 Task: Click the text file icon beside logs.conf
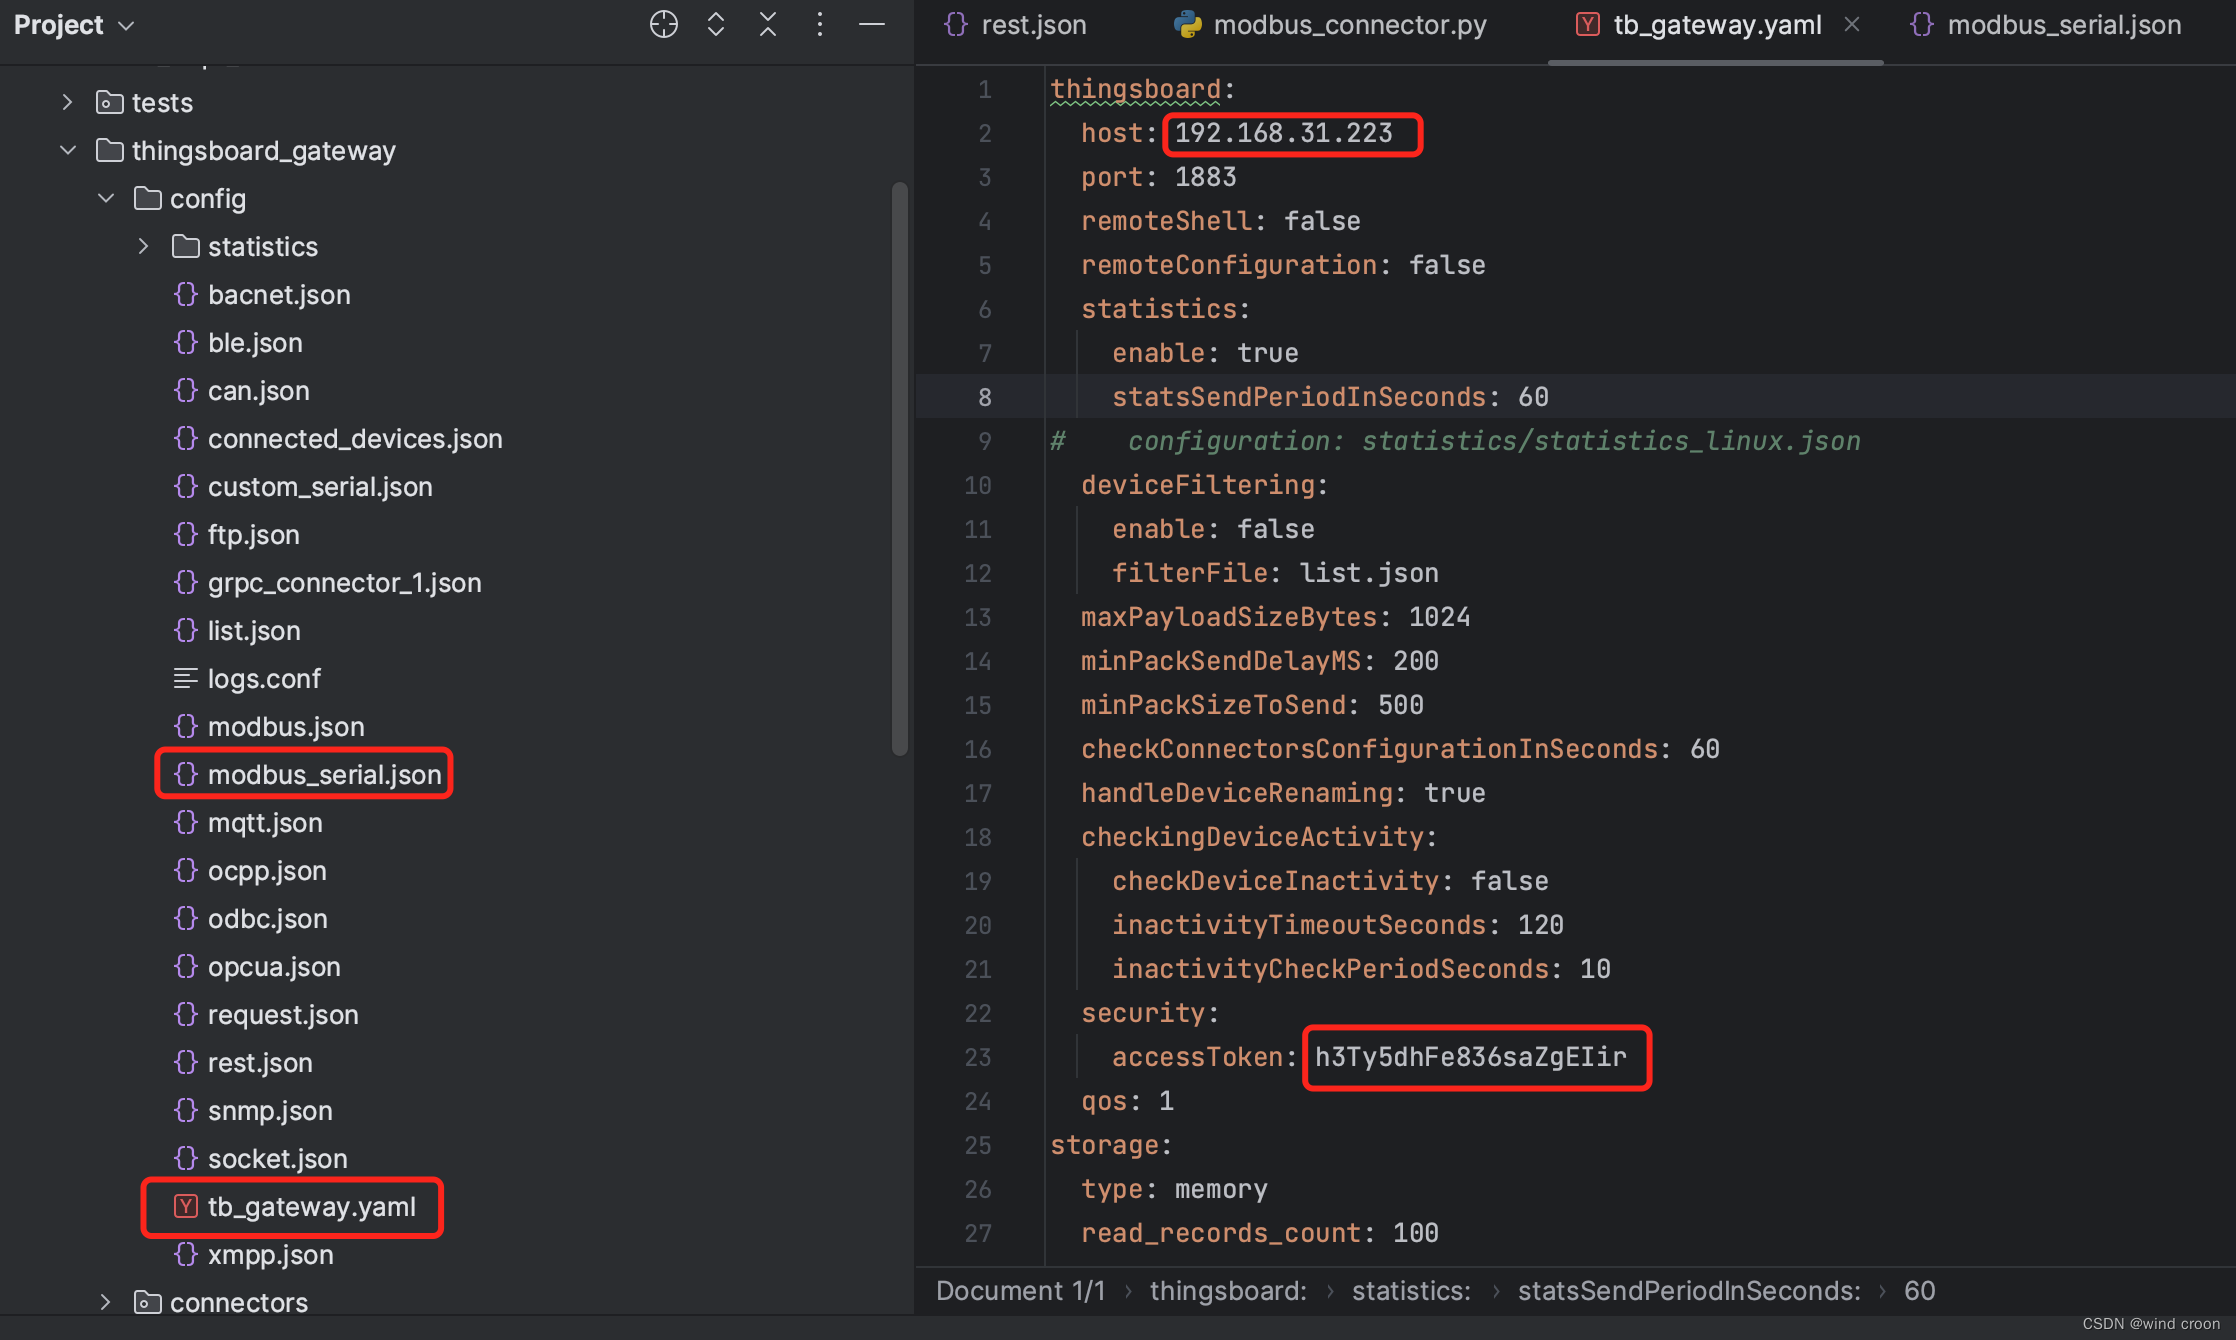pos(186,678)
